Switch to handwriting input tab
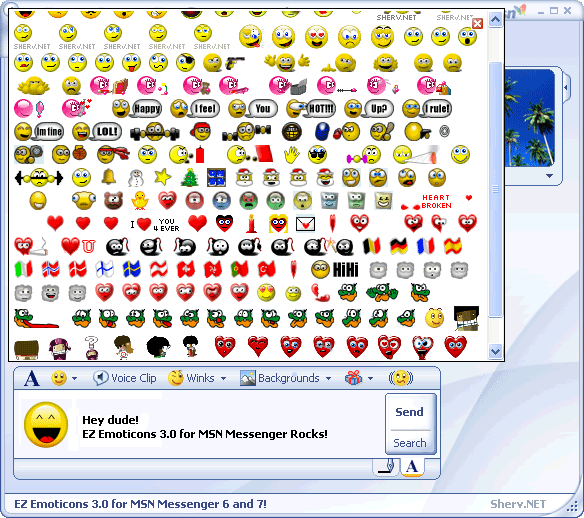The width and height of the screenshot is (584, 518). click(386, 467)
